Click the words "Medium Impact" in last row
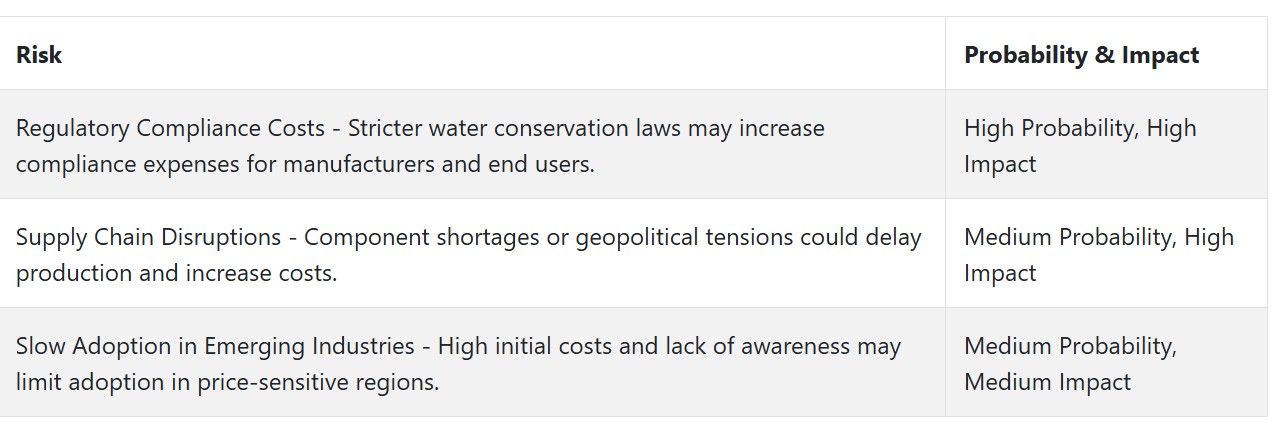This screenshot has width=1273, height=423. tap(1047, 382)
